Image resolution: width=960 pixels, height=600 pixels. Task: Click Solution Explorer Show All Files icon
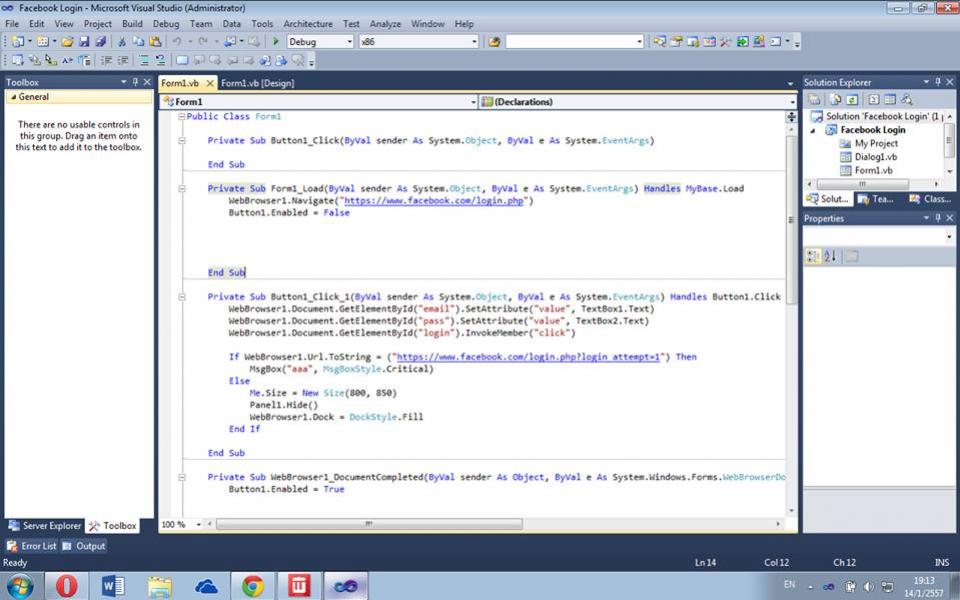836,99
